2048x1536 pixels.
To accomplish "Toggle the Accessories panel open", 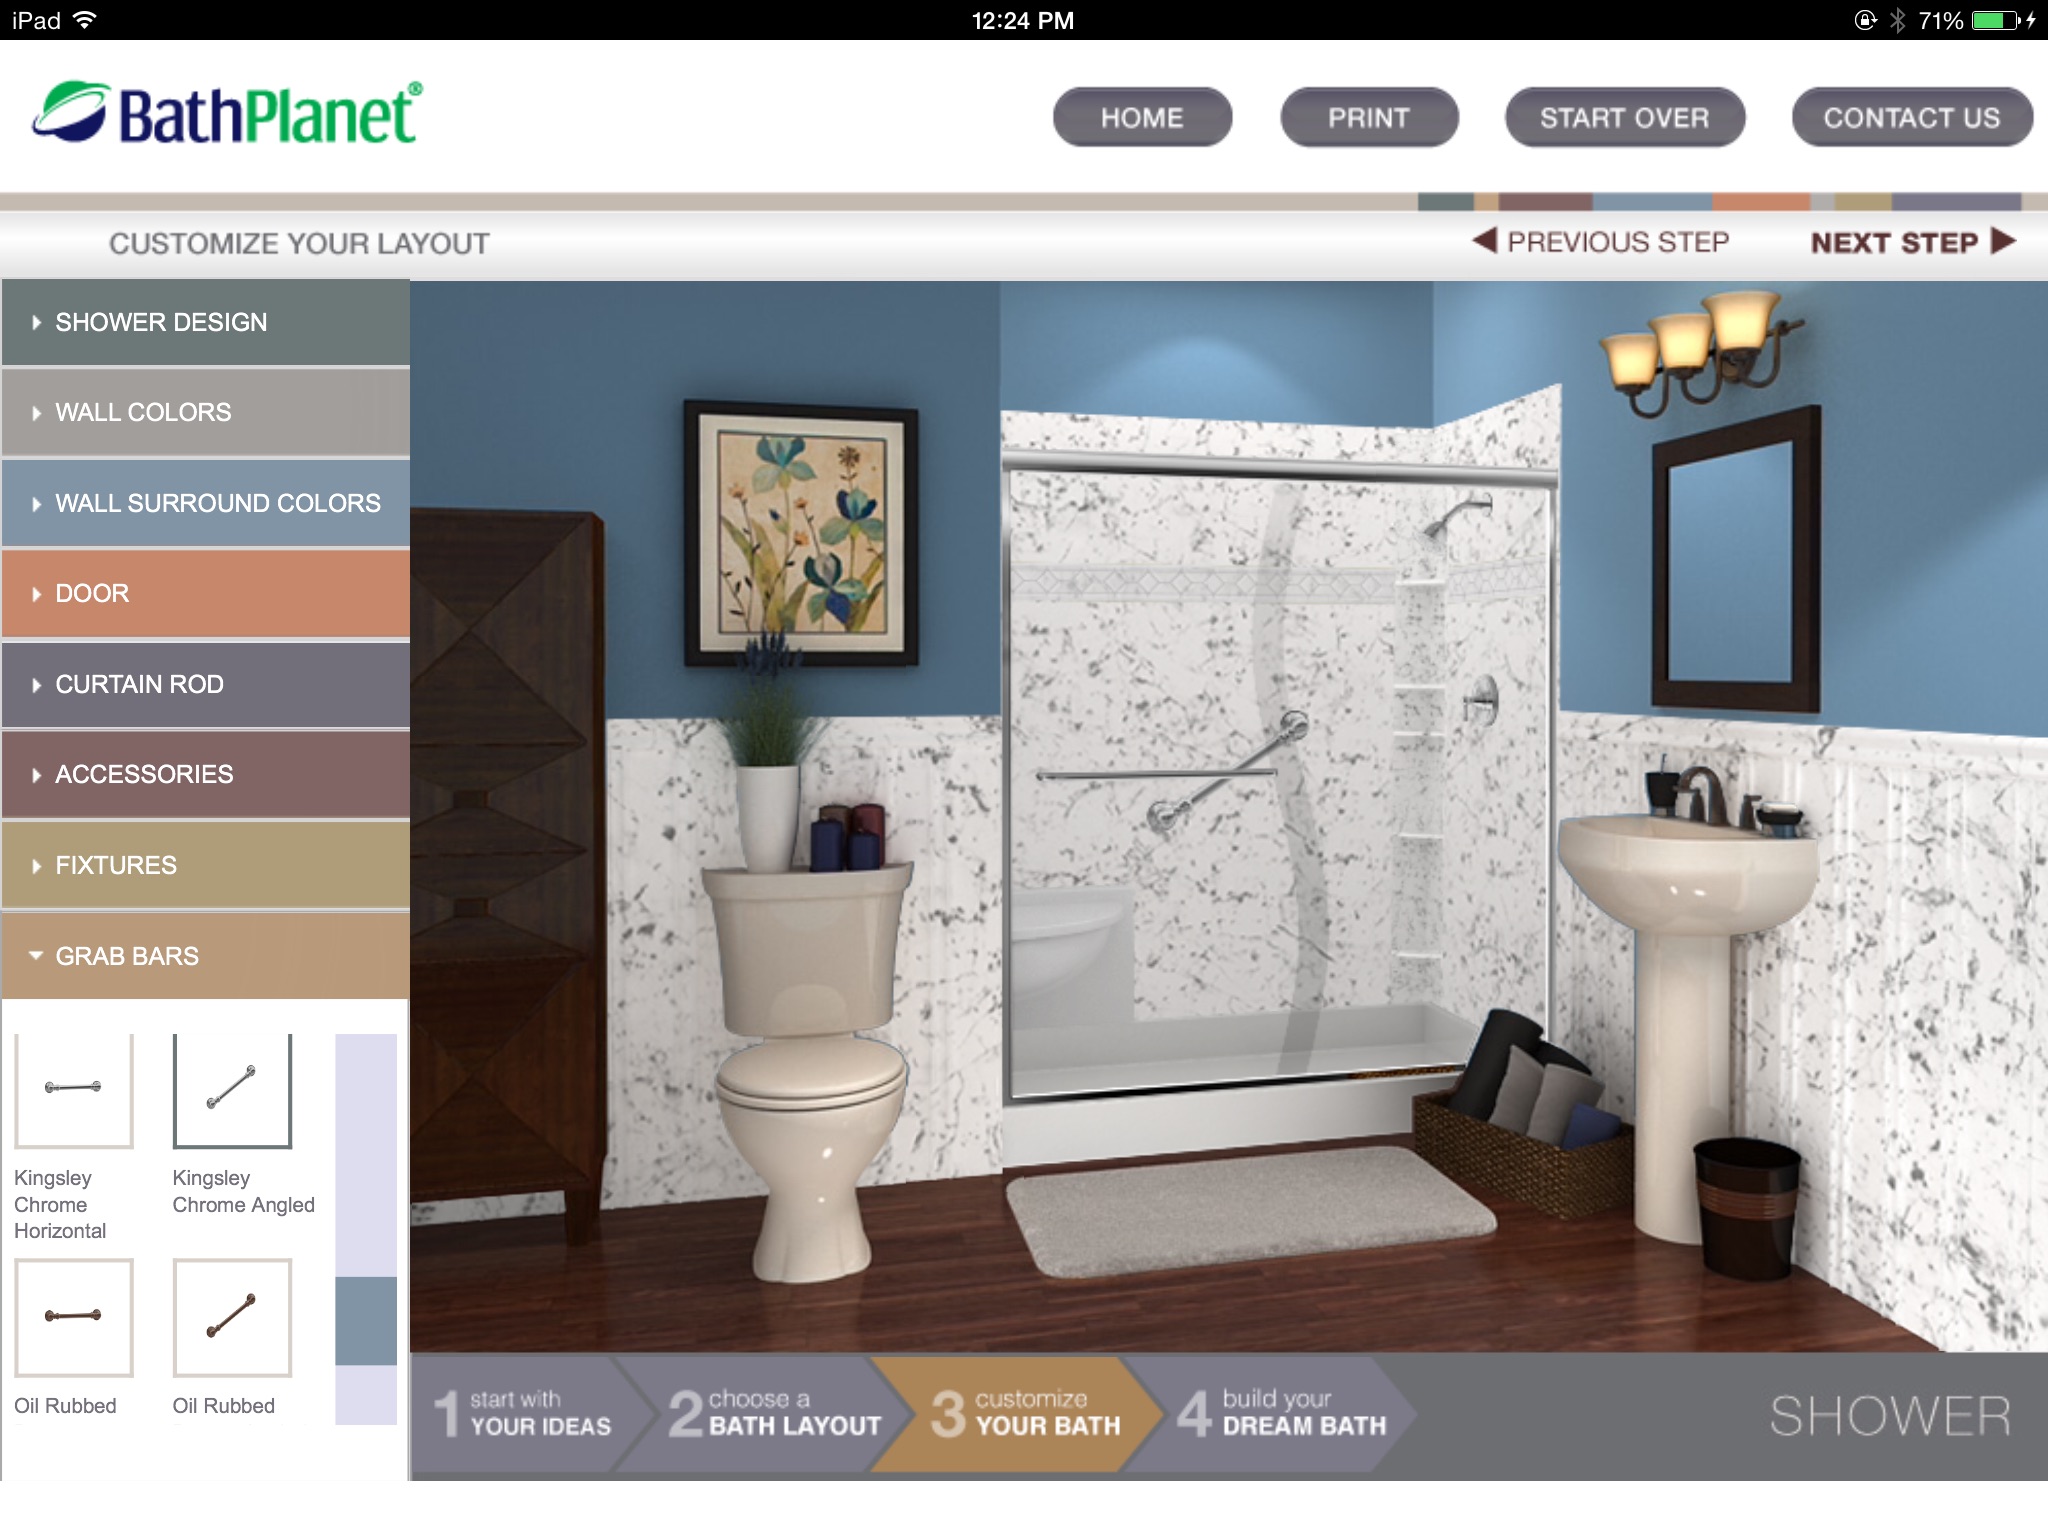I will coord(205,774).
